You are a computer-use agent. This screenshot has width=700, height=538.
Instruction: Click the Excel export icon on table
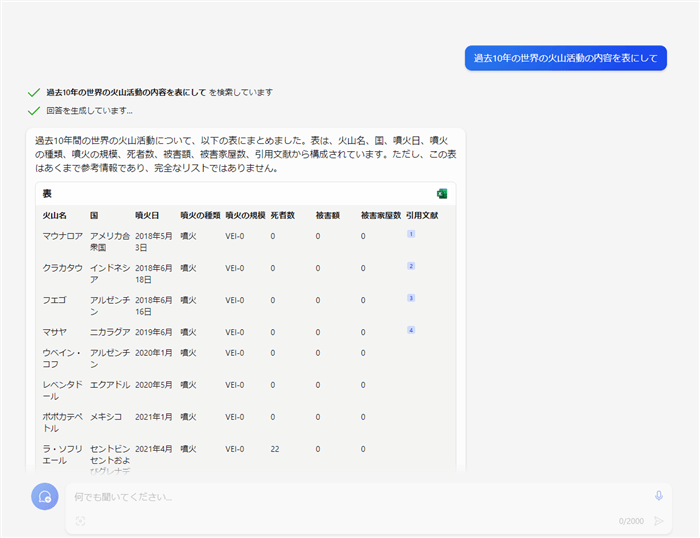[x=442, y=193]
